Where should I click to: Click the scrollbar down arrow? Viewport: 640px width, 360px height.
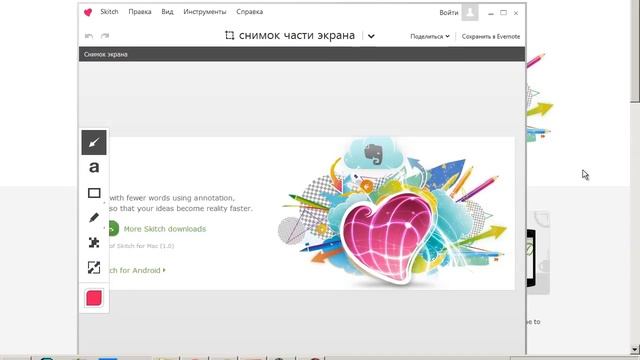[x=635, y=350]
